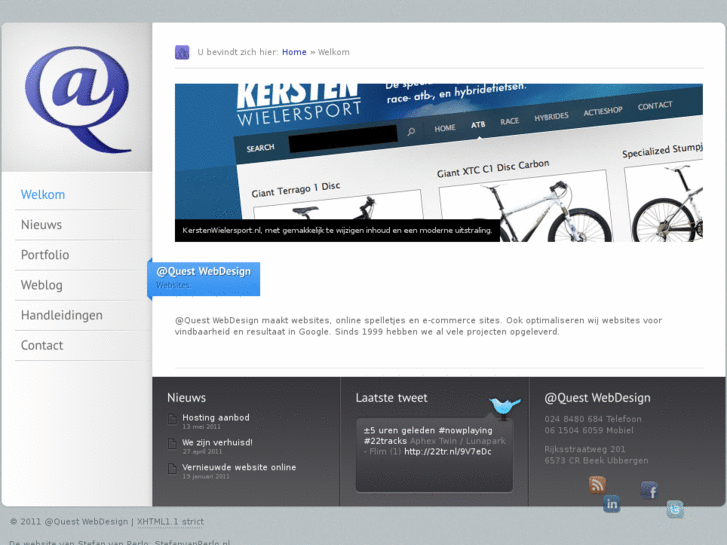
Task: Visit the StefanvanBerlo.nl footer link
Action: (x=192, y=542)
